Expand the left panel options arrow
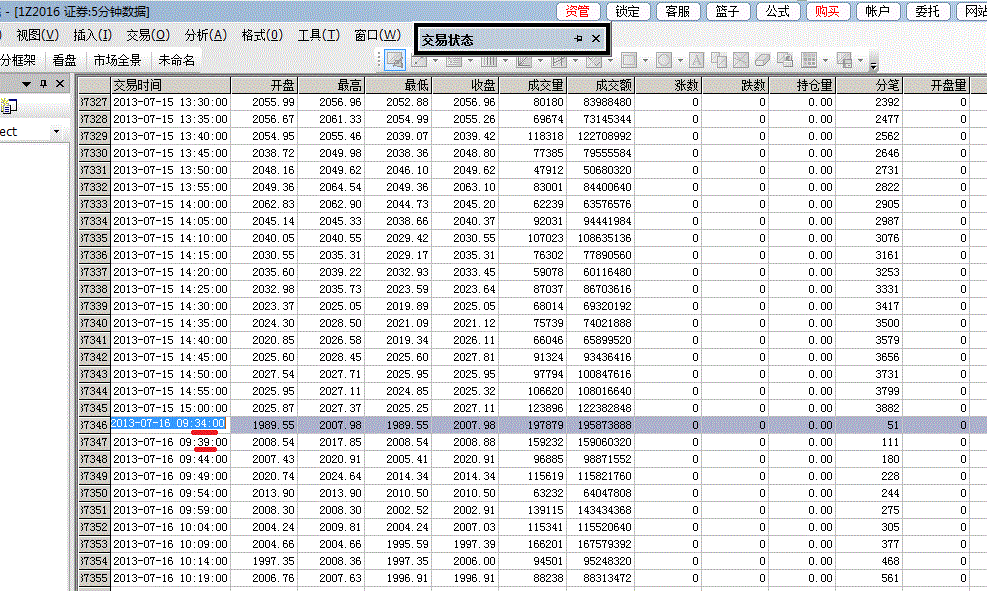 point(25,84)
